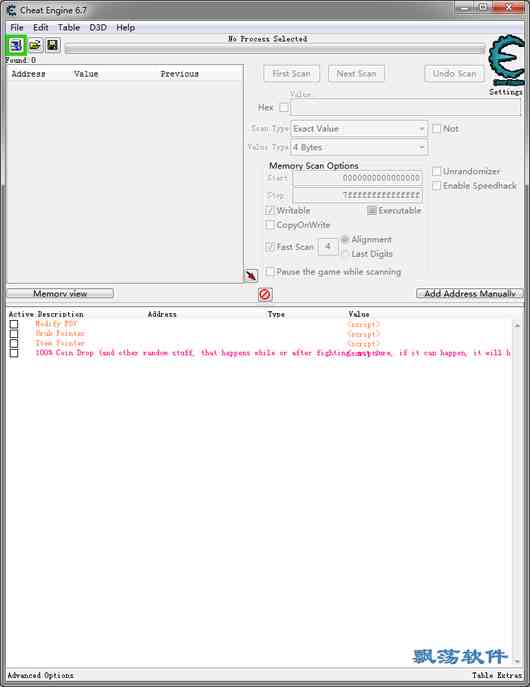Click the save floppy disk icon

tap(53, 45)
